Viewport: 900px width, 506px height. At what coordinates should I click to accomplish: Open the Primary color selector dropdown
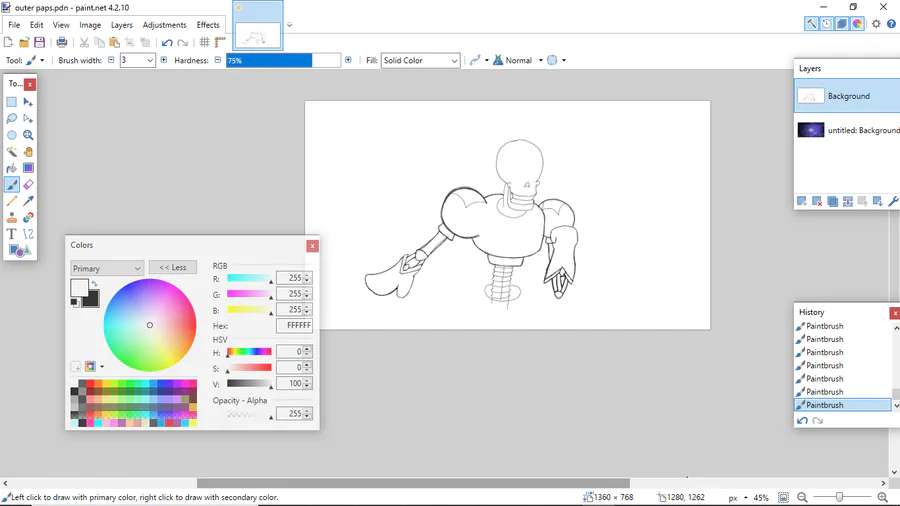[x=107, y=268]
